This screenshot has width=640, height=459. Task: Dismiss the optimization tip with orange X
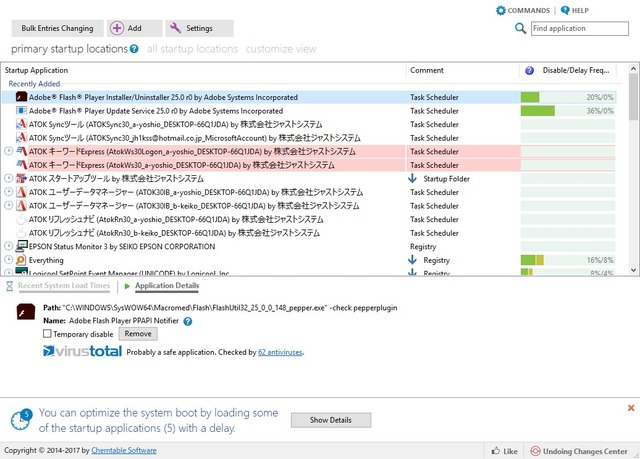tap(631, 408)
